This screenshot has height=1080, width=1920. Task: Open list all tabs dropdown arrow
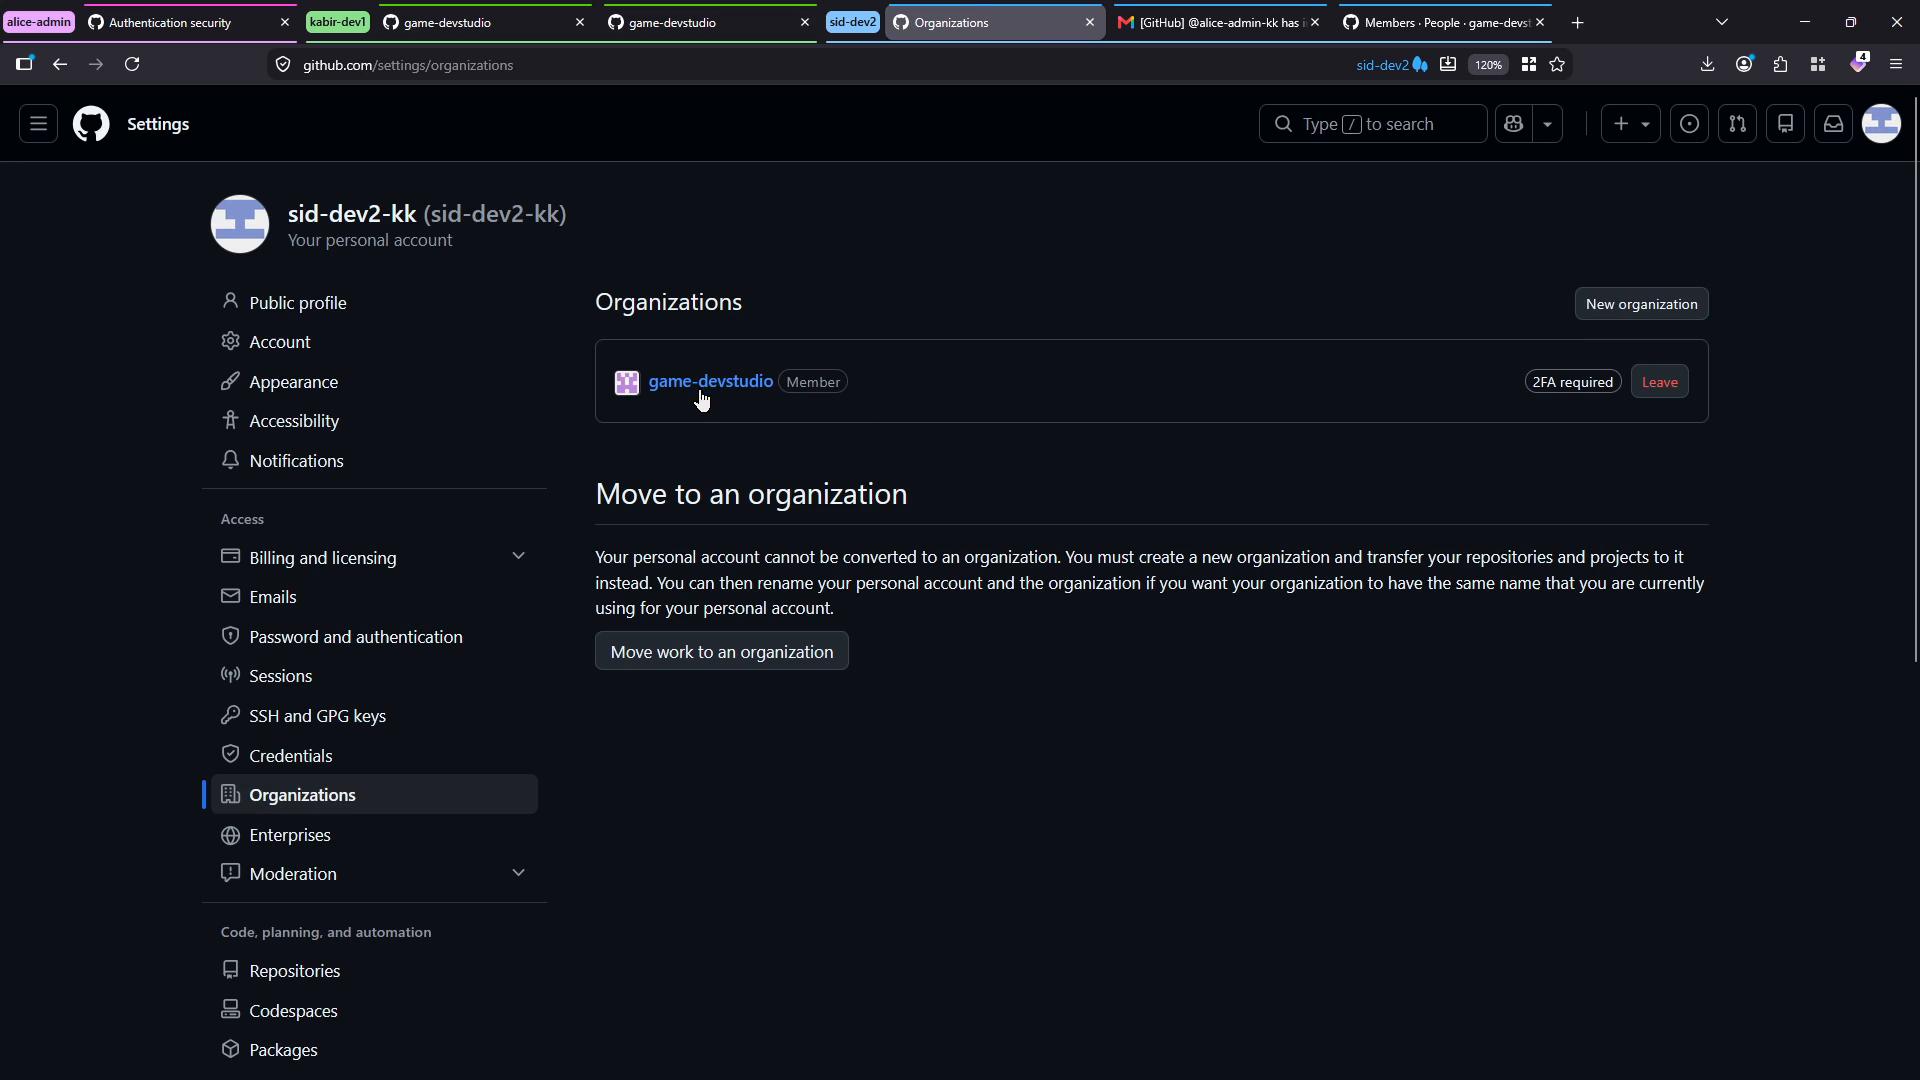(x=1722, y=22)
